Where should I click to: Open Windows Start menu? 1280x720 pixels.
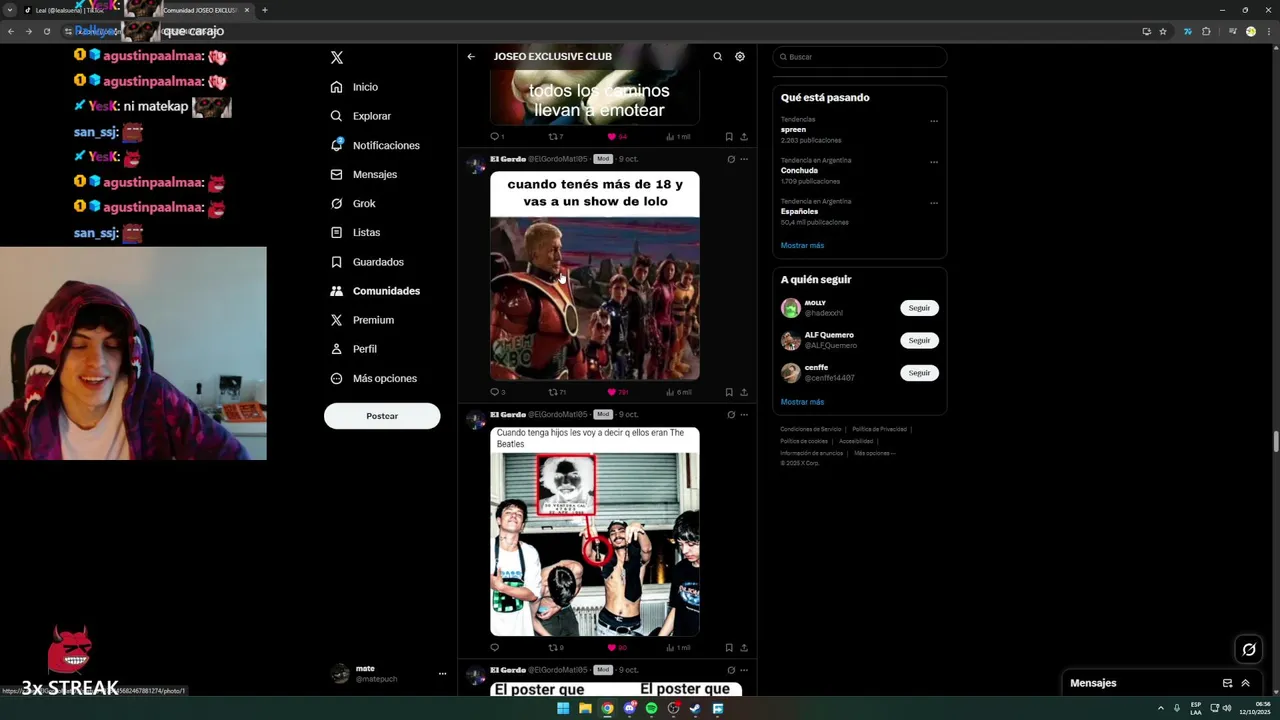[563, 708]
